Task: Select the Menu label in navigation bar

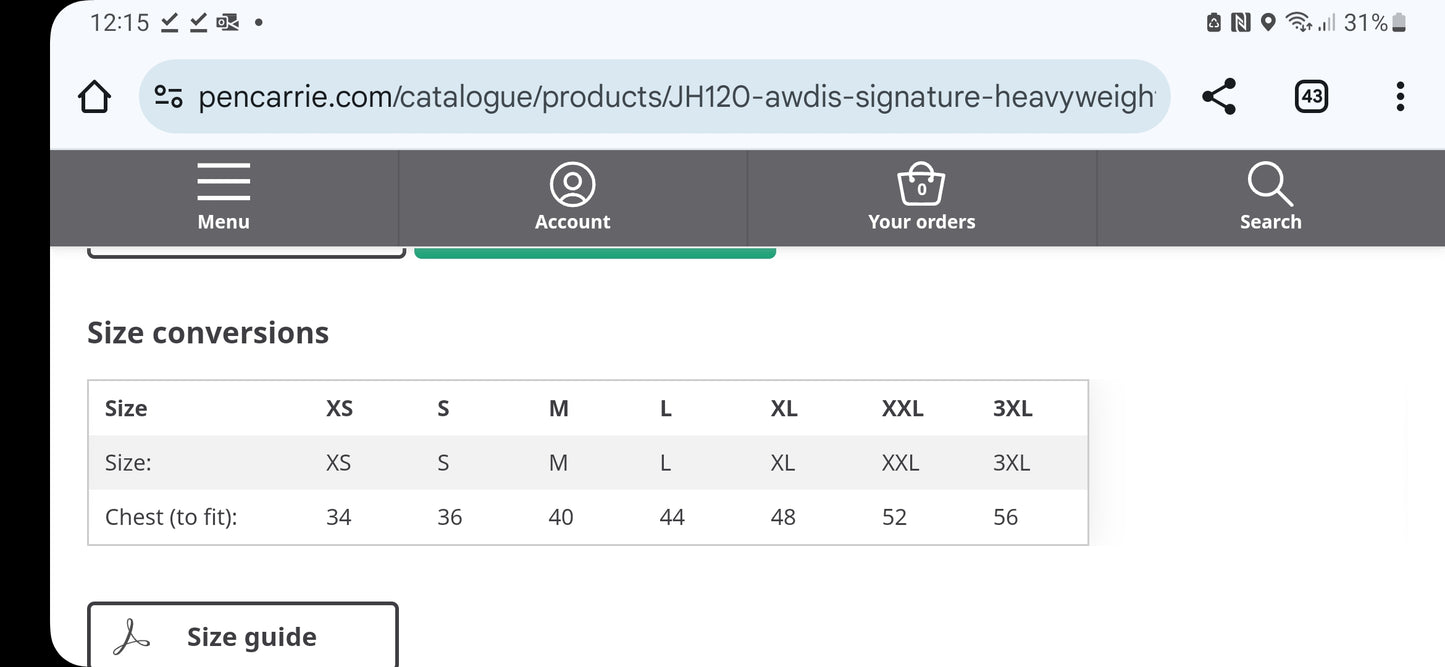Action: point(223,222)
